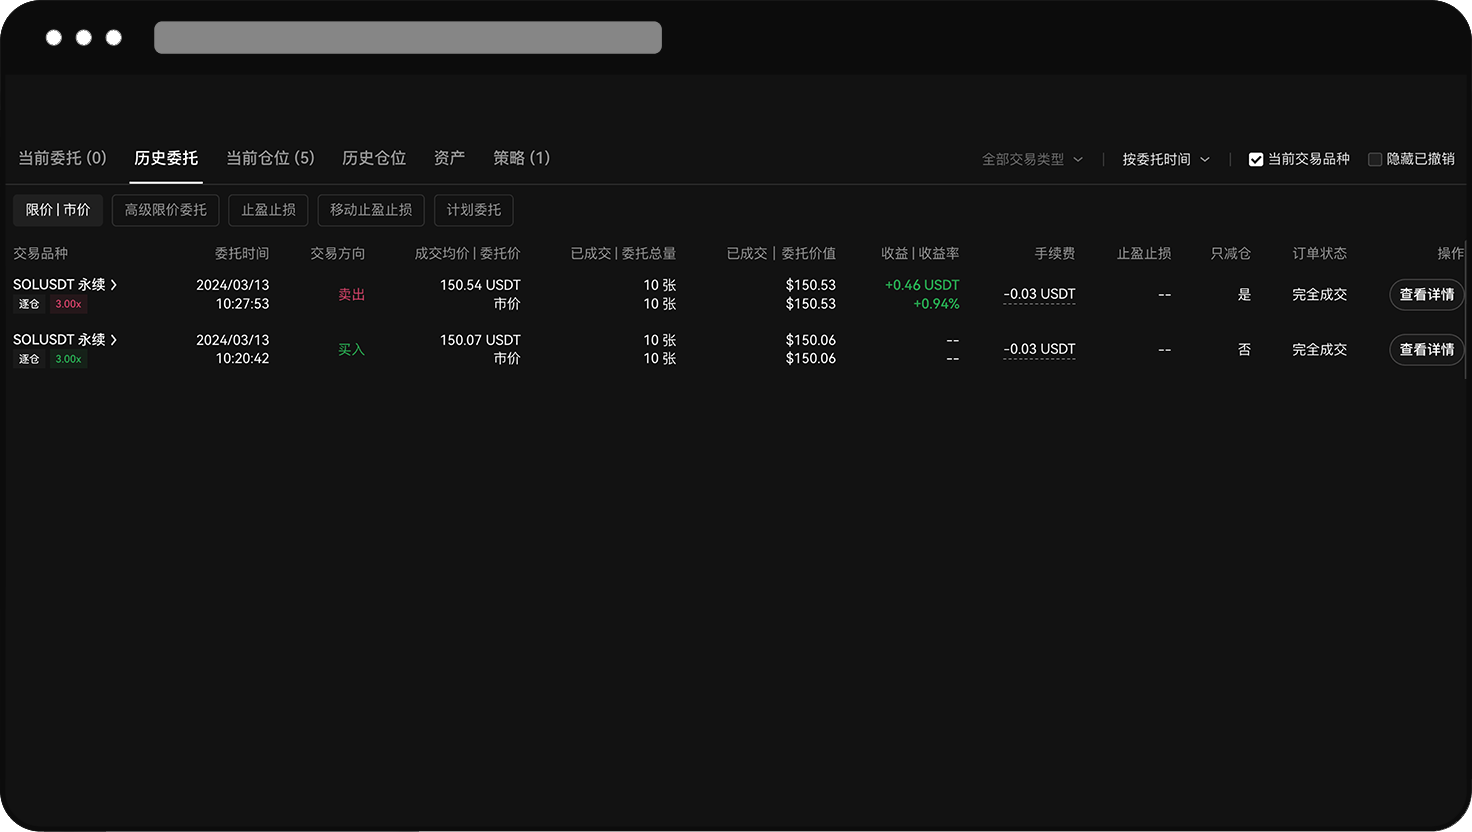Select the 当前委托 (0) tab

tap(62, 157)
